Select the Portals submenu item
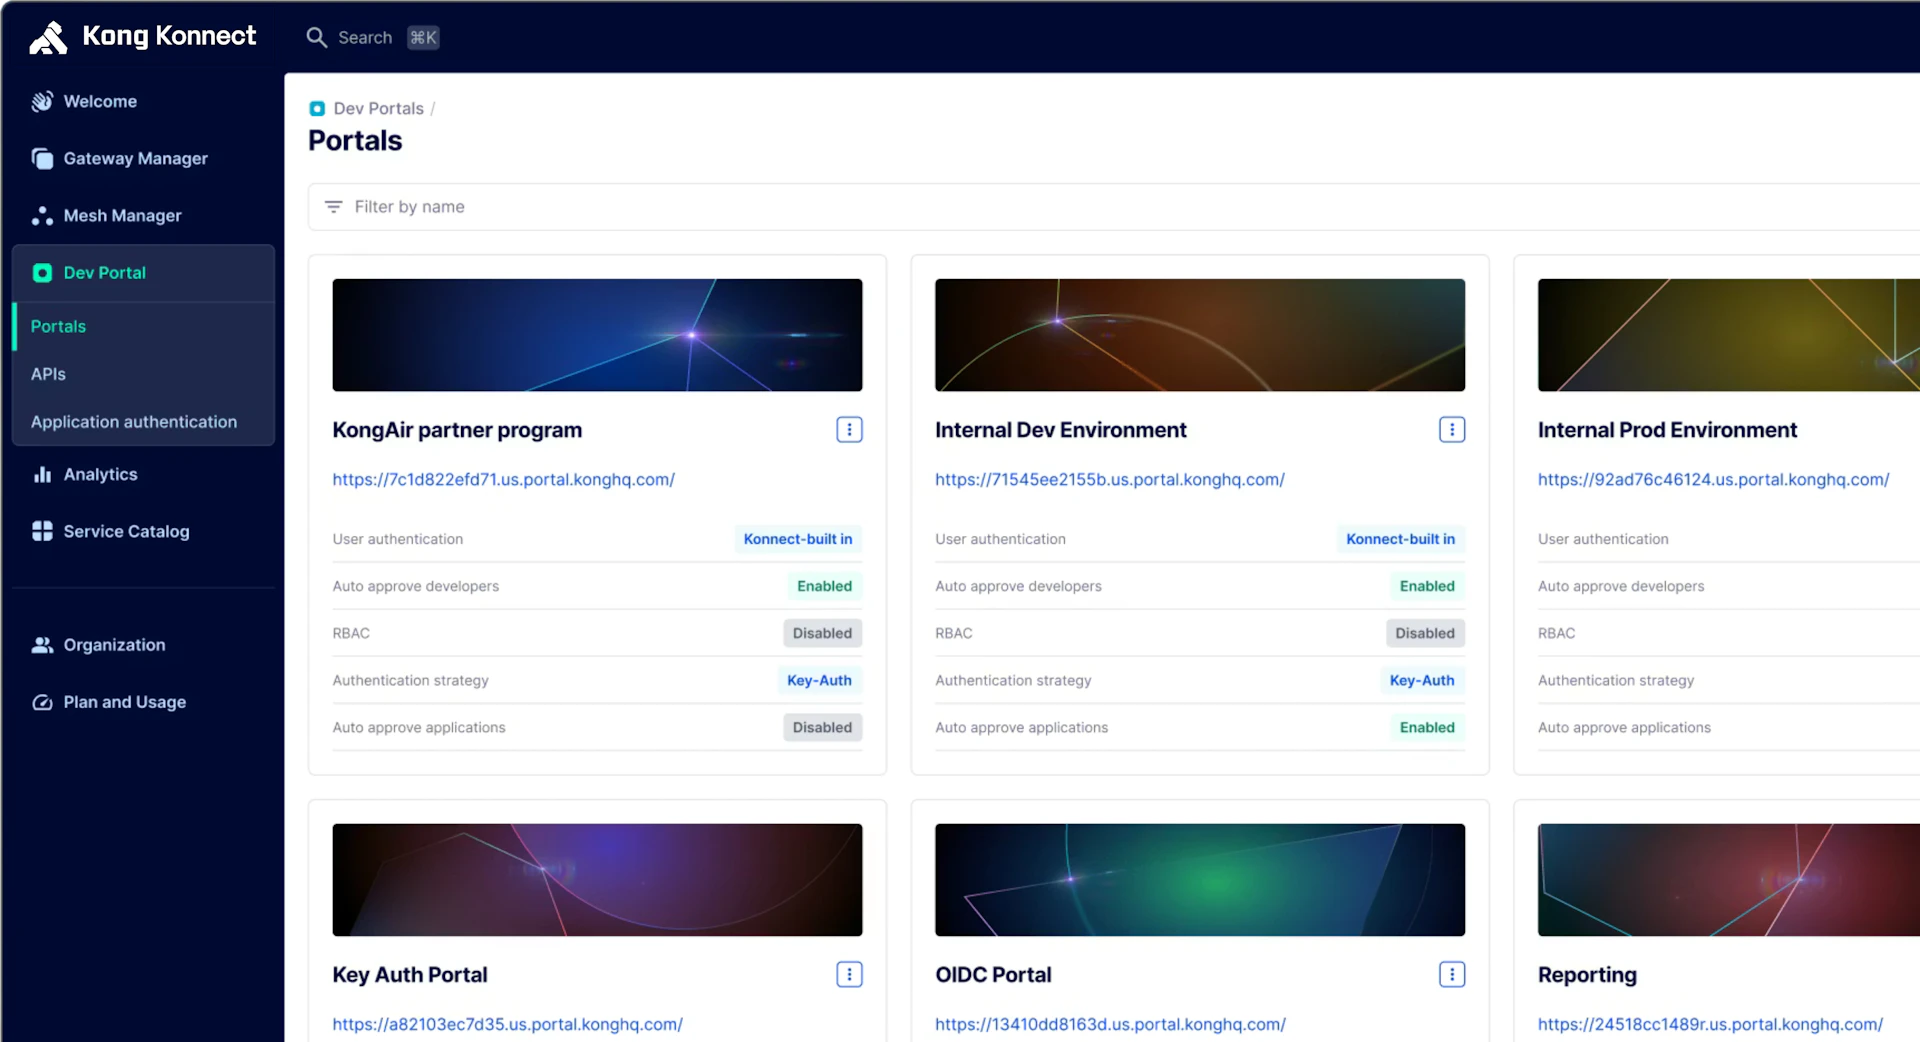The height and width of the screenshot is (1042, 1920). point(143,326)
